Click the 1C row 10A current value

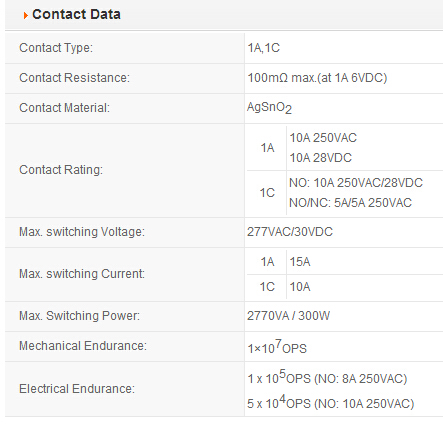tap(300, 287)
